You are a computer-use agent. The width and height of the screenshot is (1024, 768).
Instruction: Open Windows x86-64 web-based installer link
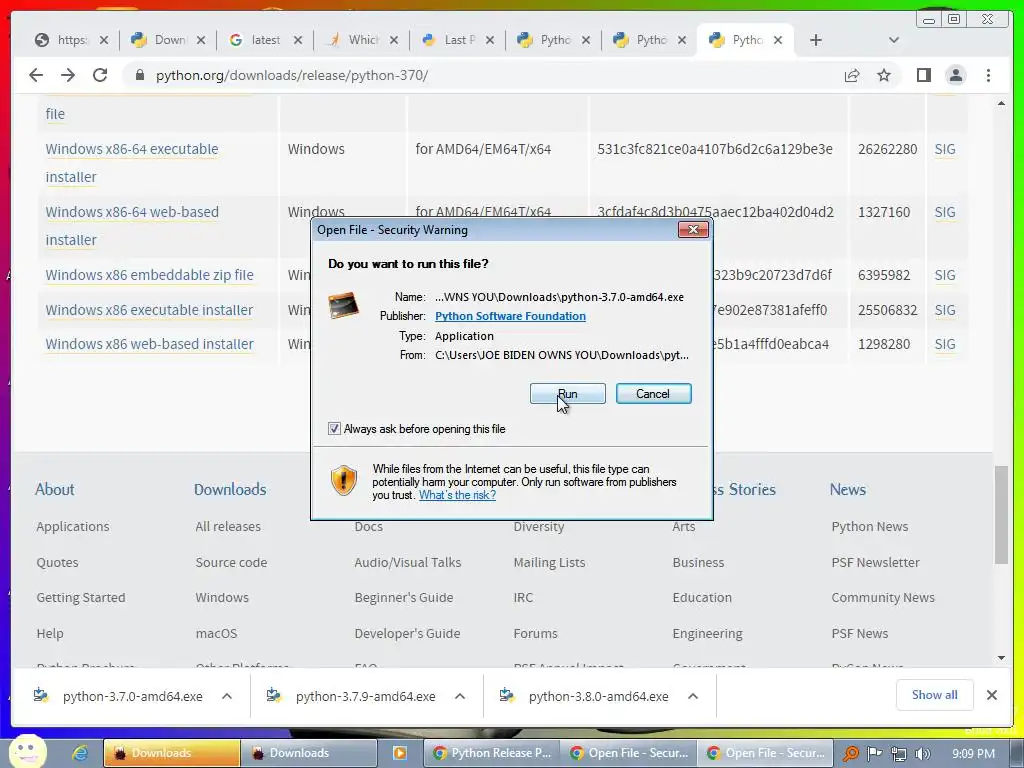(132, 226)
